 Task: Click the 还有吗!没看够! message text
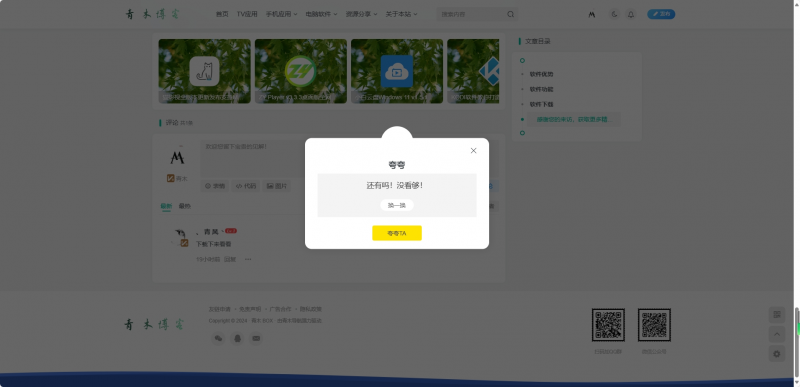click(x=395, y=186)
